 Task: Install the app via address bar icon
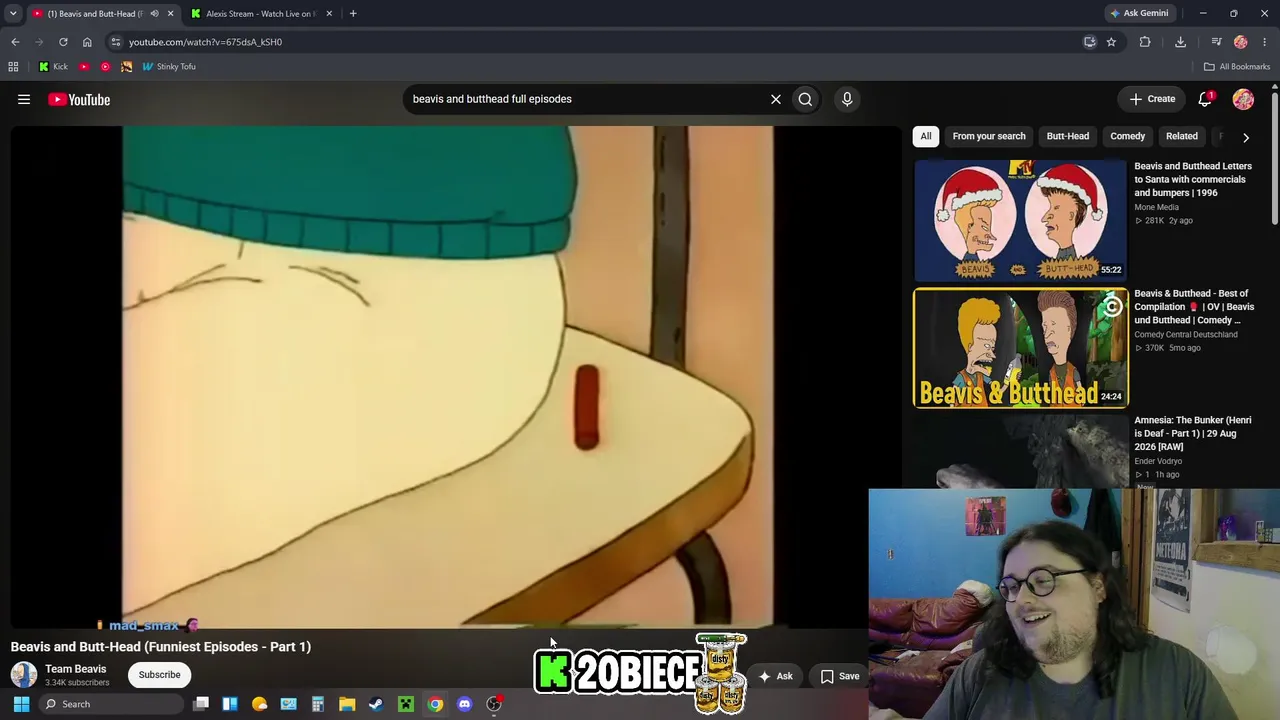click(1090, 42)
